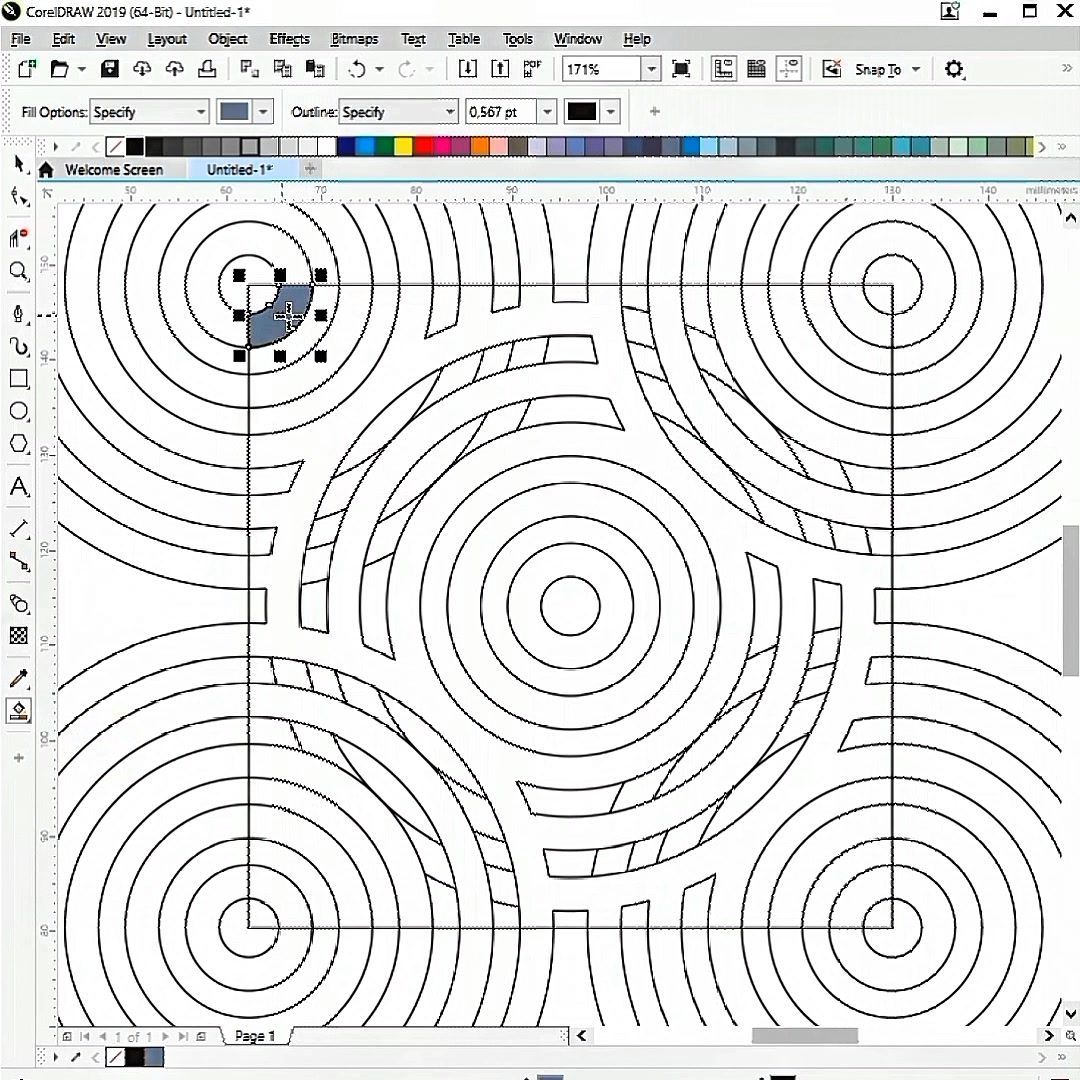This screenshot has width=1080, height=1080.
Task: Select the Artistic Media tool
Action: 19,346
